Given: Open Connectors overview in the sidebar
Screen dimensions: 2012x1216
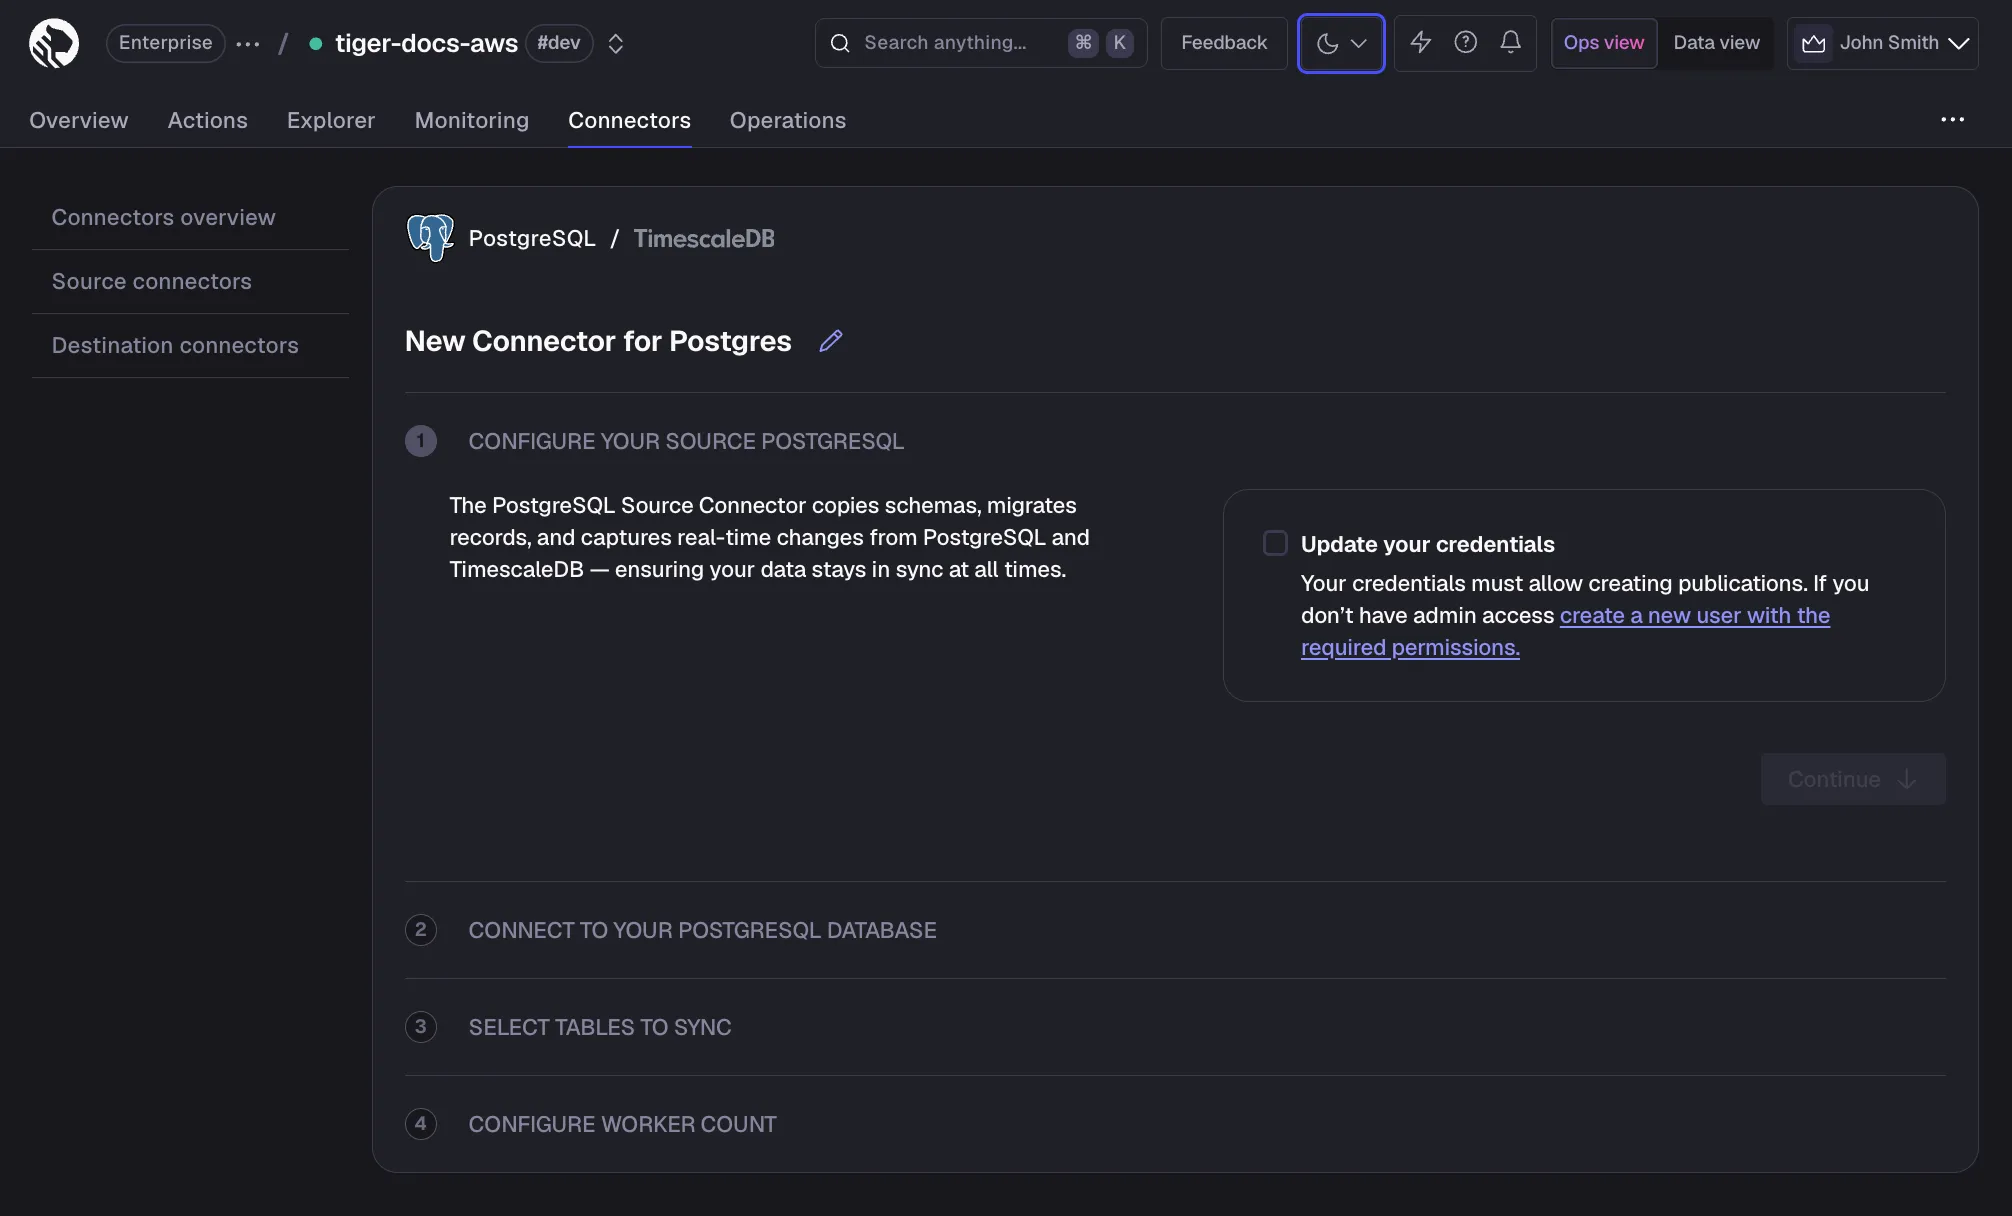Looking at the screenshot, I should tap(190, 217).
